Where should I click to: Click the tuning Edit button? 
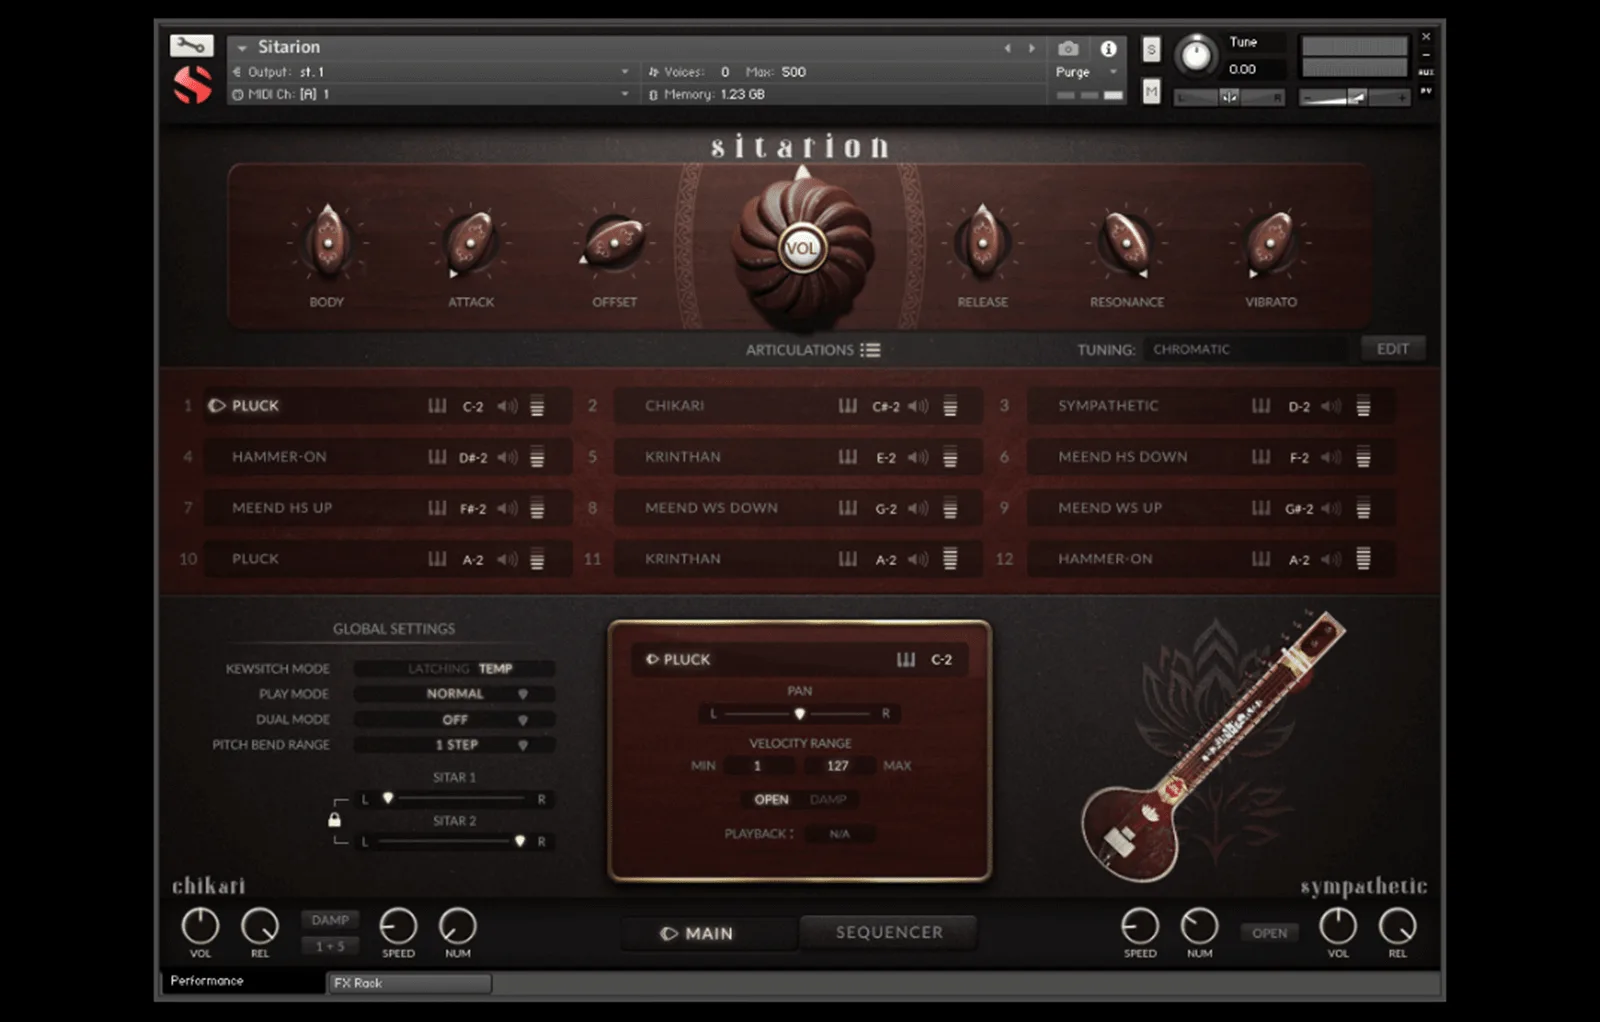(1393, 349)
